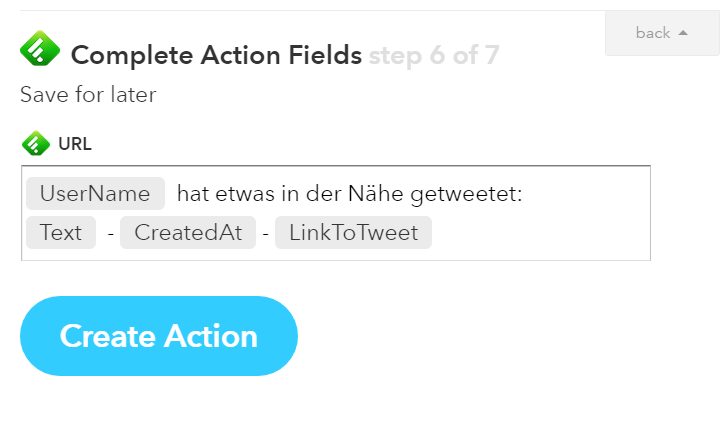Click the Complete Action Fields heading
This screenshot has width=723, height=436.
pyautogui.click(x=216, y=55)
